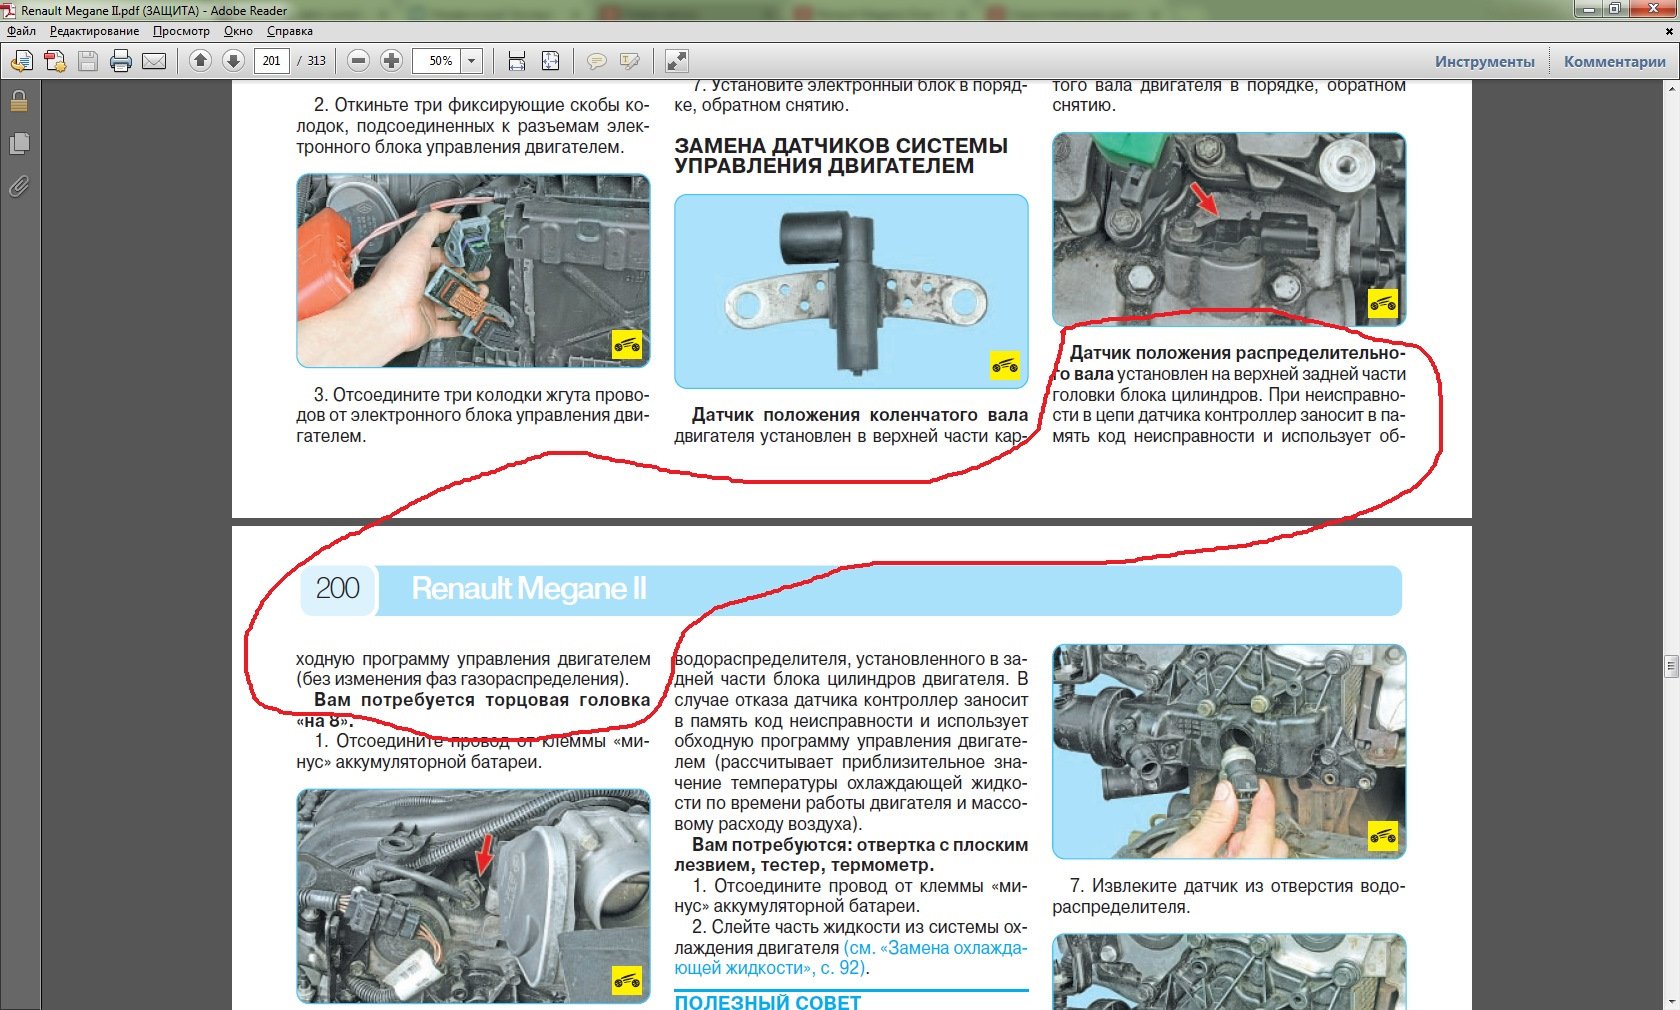Click the page number input field

coord(271,61)
